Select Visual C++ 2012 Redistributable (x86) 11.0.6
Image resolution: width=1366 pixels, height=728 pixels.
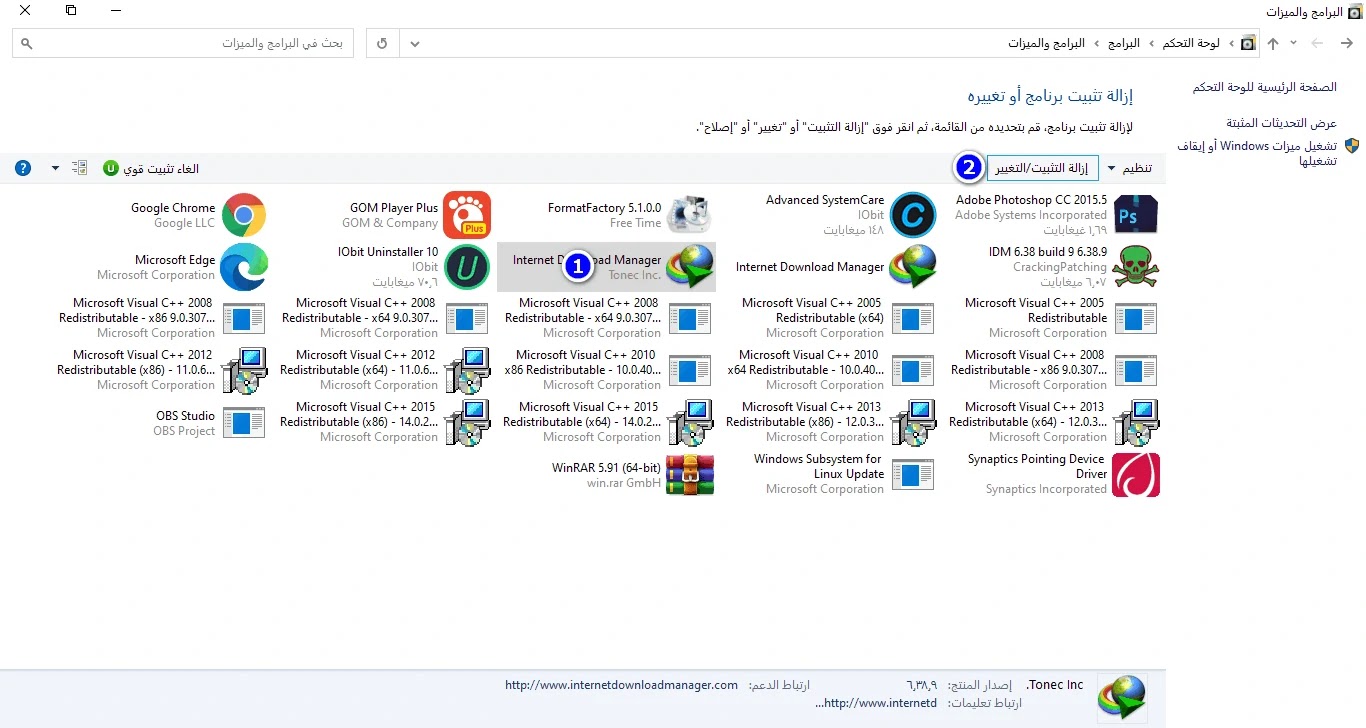[160, 370]
